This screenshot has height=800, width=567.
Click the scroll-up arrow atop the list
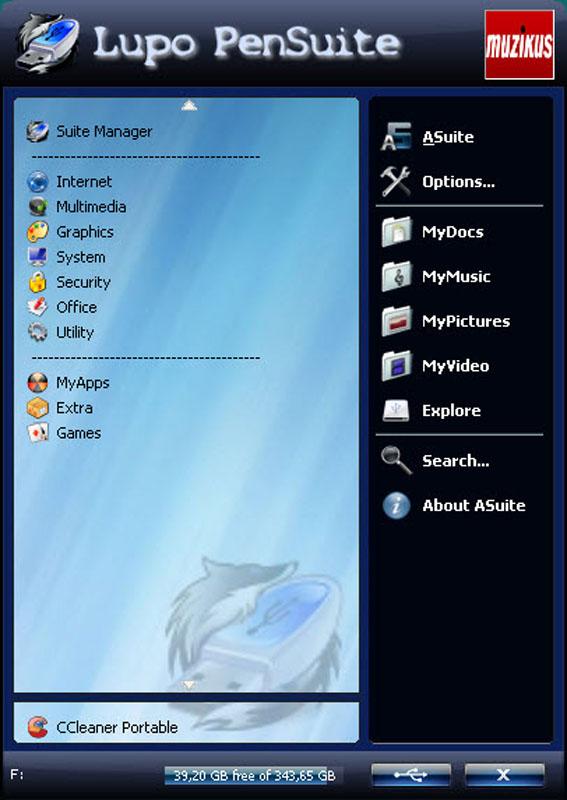pyautogui.click(x=189, y=105)
